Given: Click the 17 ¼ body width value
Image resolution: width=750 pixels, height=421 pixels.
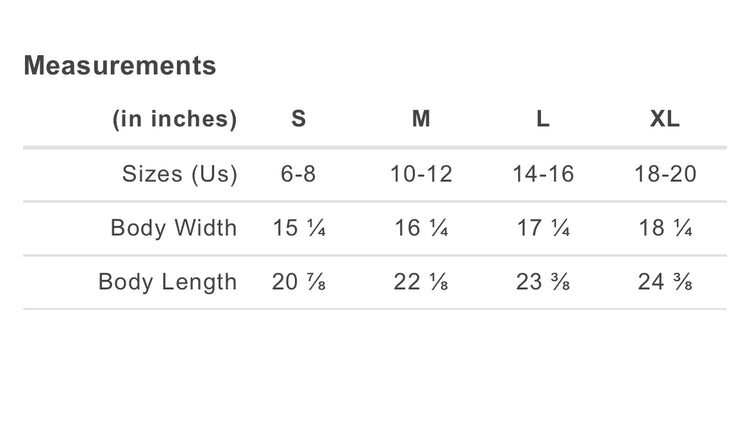Looking at the screenshot, I should [x=543, y=228].
